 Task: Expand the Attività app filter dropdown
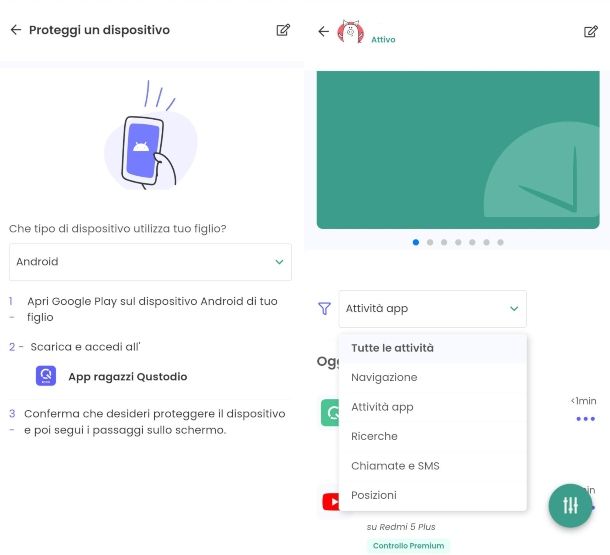433,309
